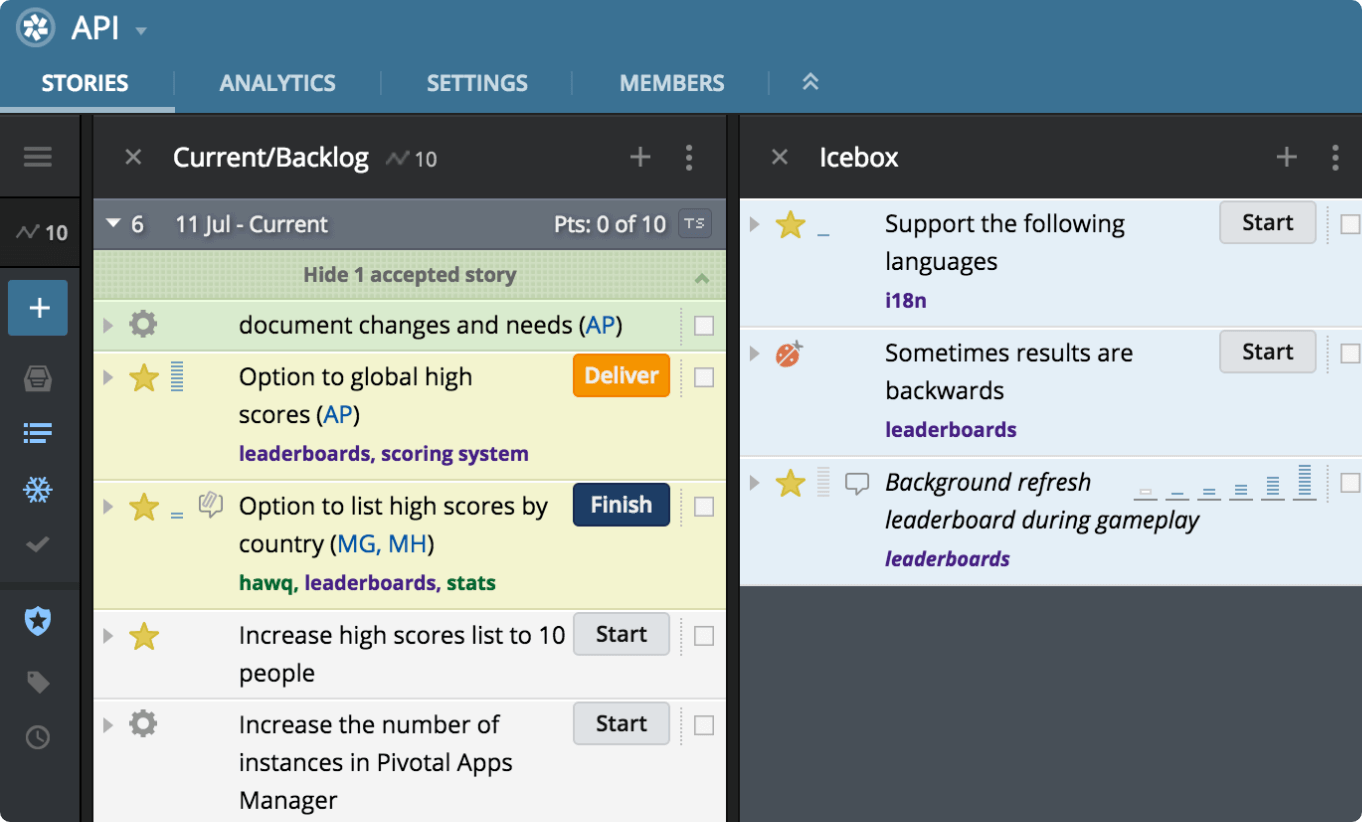
Task: Click estimate bars of global high scores story
Action: click(177, 376)
